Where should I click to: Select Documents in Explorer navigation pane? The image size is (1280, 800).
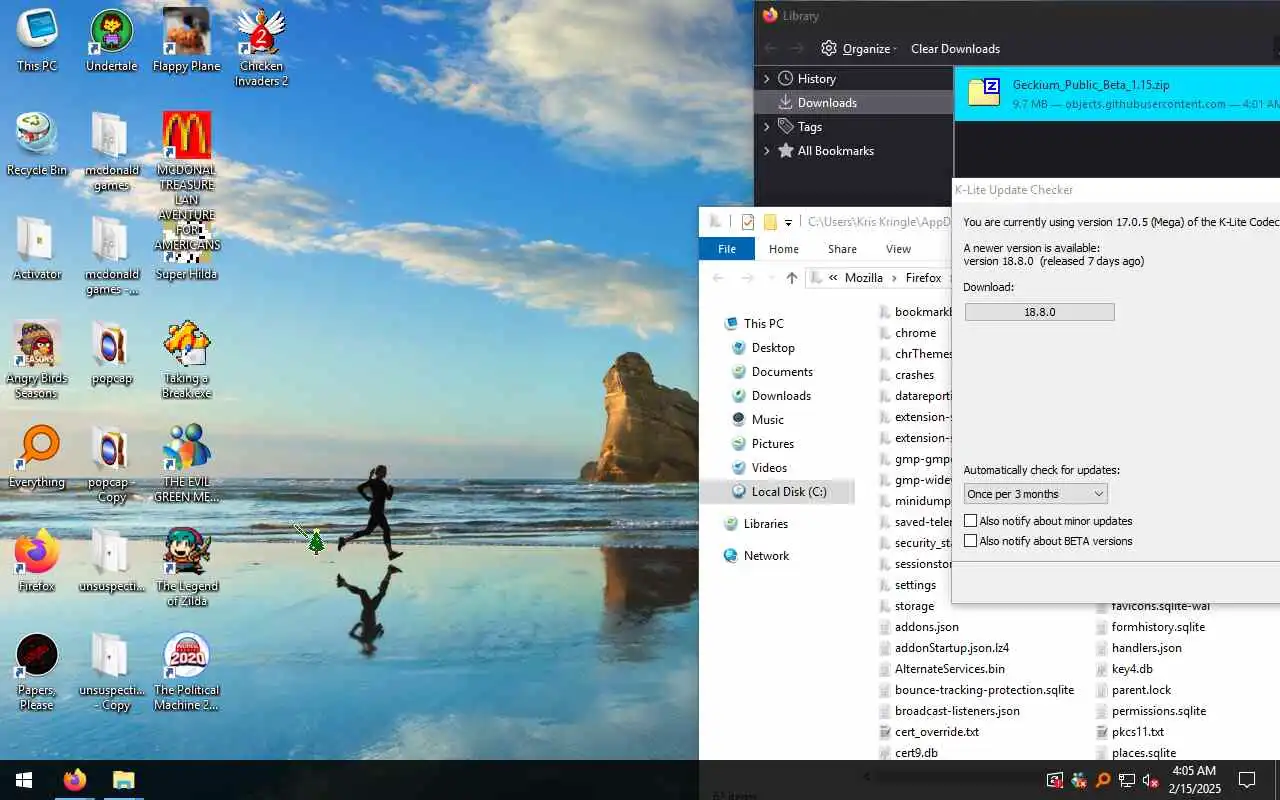[782, 371]
